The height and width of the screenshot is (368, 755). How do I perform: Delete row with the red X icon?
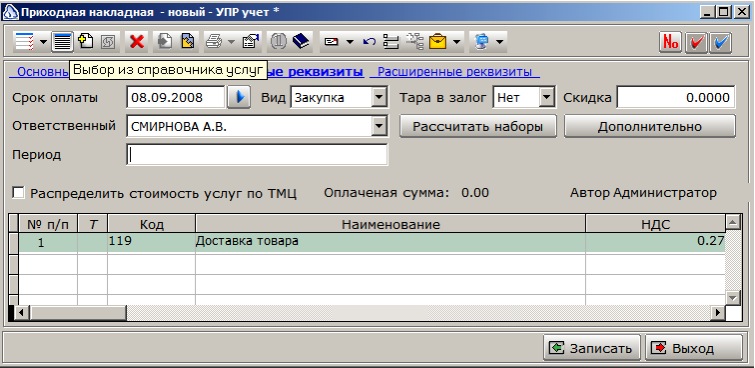pyautogui.click(x=137, y=42)
